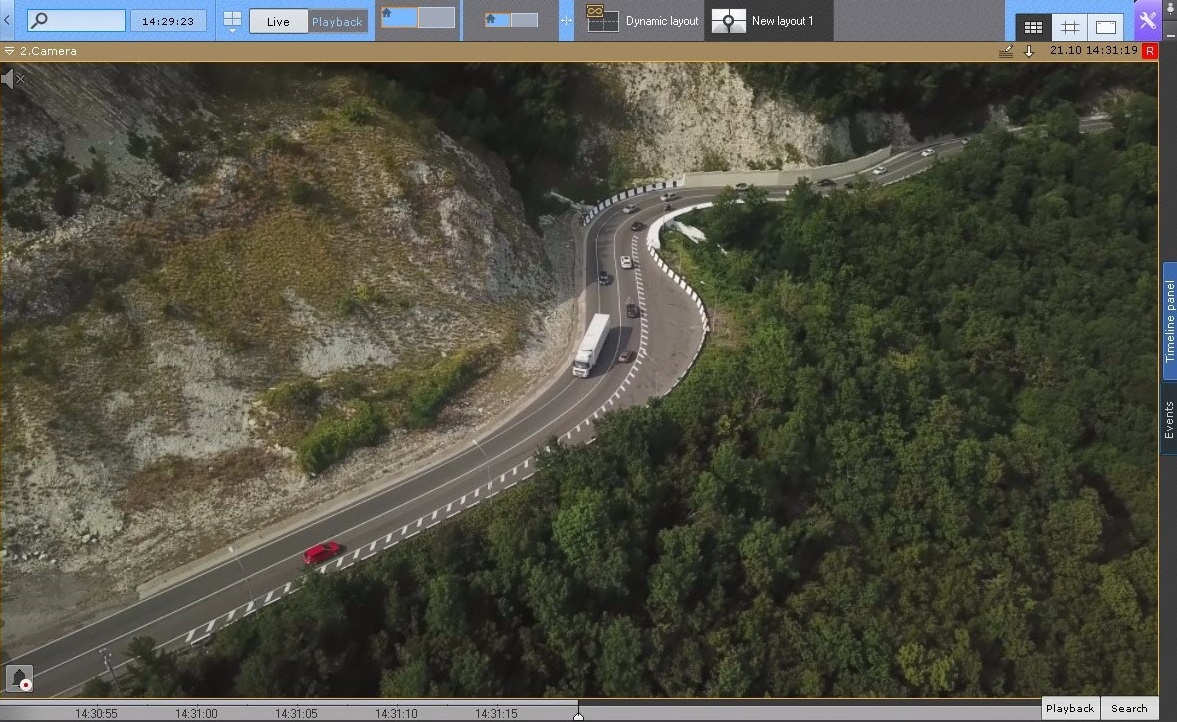Open the layout grid dropdown
The height and width of the screenshot is (722, 1177).
[x=232, y=21]
